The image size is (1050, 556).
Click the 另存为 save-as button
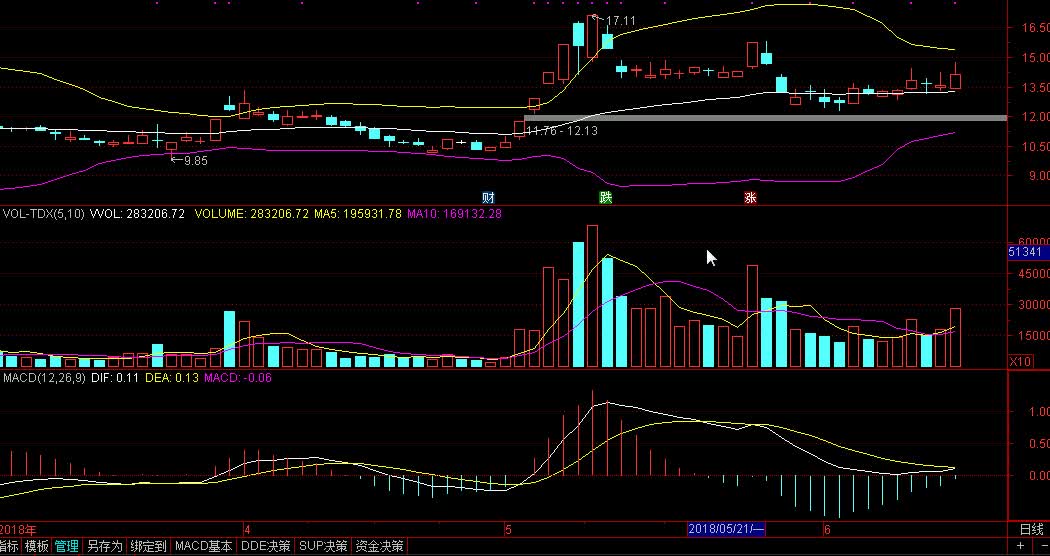(x=104, y=546)
